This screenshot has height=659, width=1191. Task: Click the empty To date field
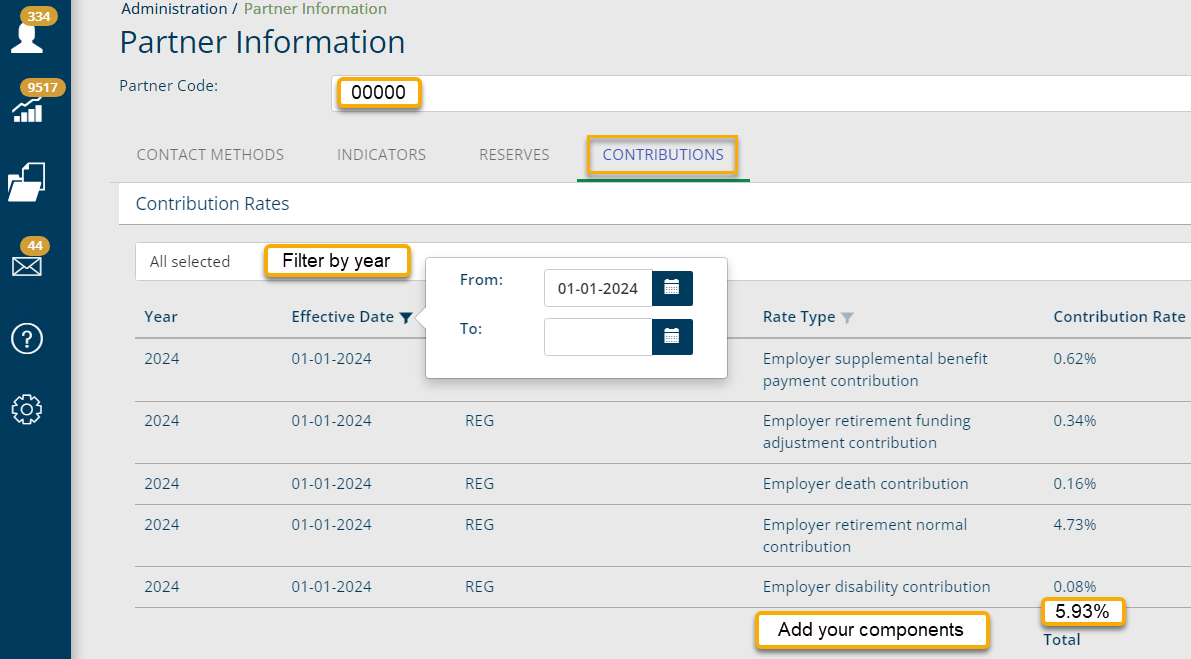click(x=598, y=337)
